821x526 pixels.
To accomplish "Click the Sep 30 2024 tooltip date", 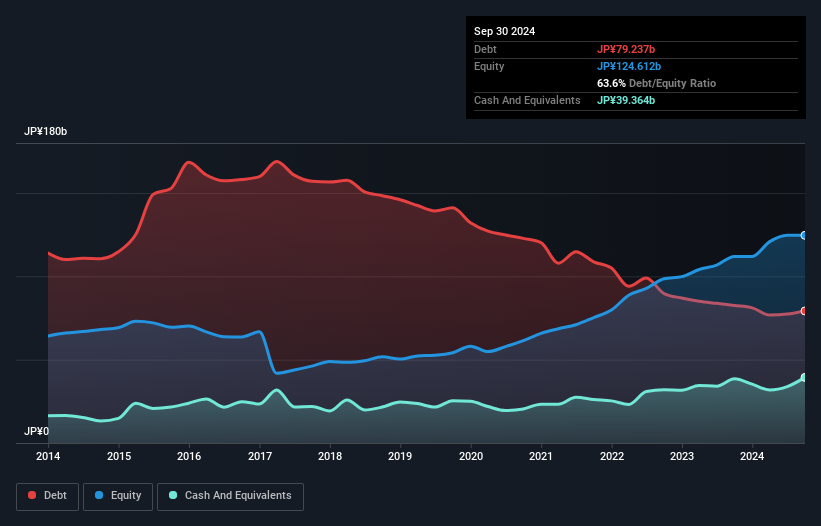I will (504, 31).
